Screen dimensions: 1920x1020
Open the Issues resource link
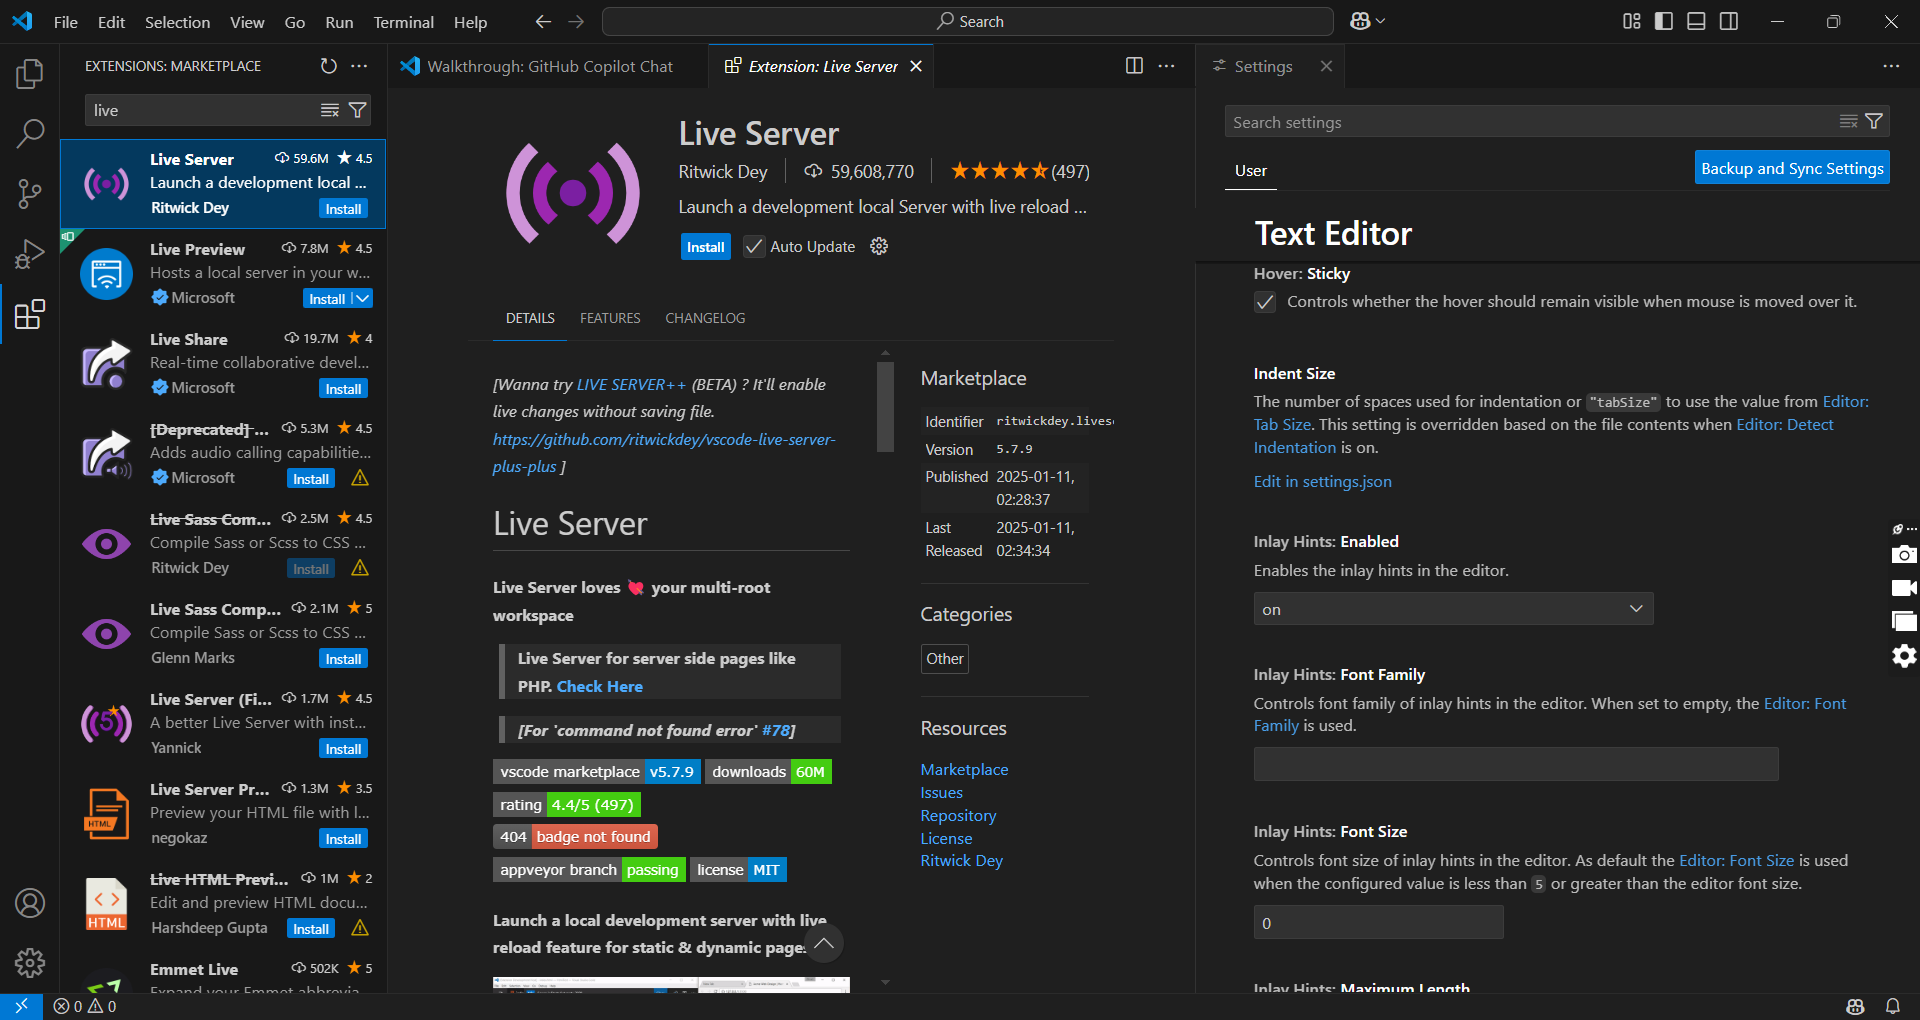tap(941, 793)
